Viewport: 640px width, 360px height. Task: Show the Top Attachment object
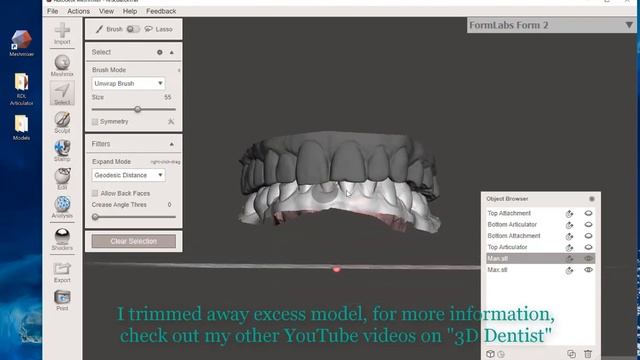(x=588, y=213)
